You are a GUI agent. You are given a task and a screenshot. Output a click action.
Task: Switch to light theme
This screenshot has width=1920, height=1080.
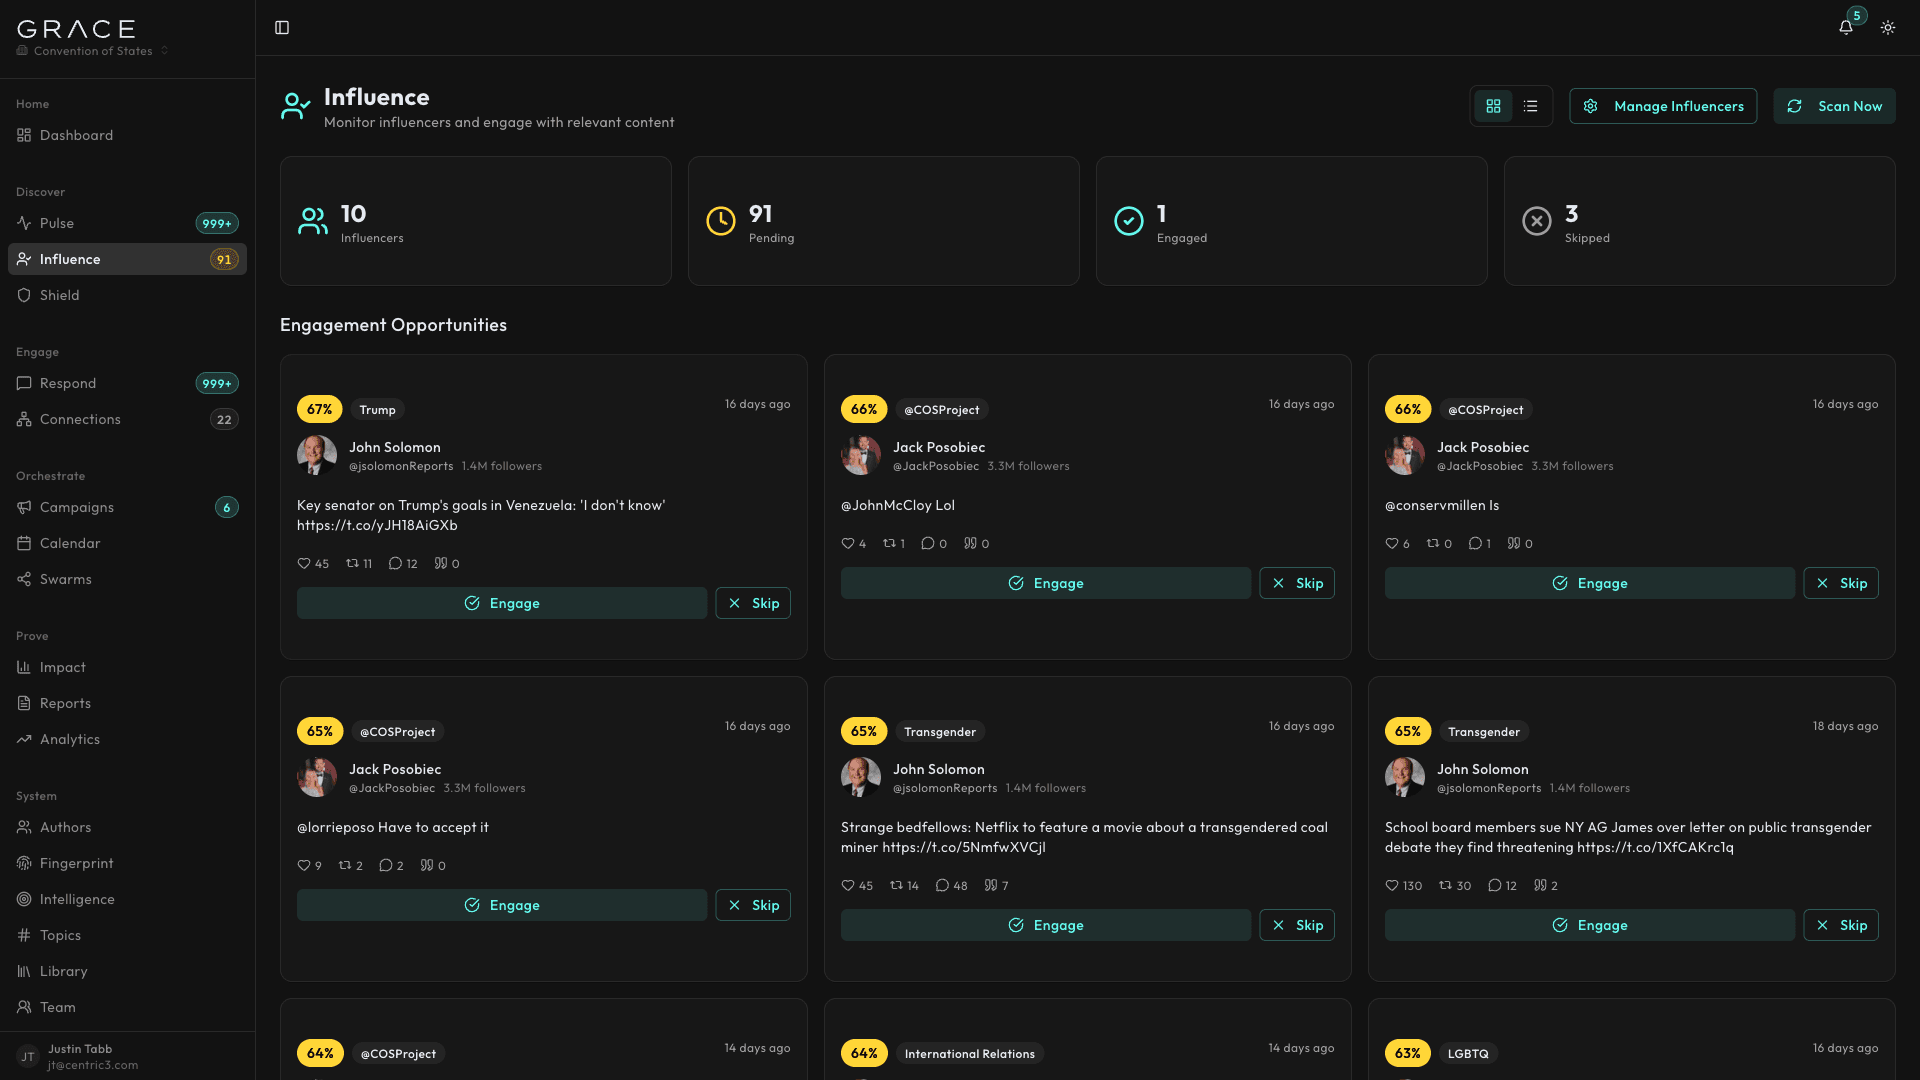(x=1888, y=28)
